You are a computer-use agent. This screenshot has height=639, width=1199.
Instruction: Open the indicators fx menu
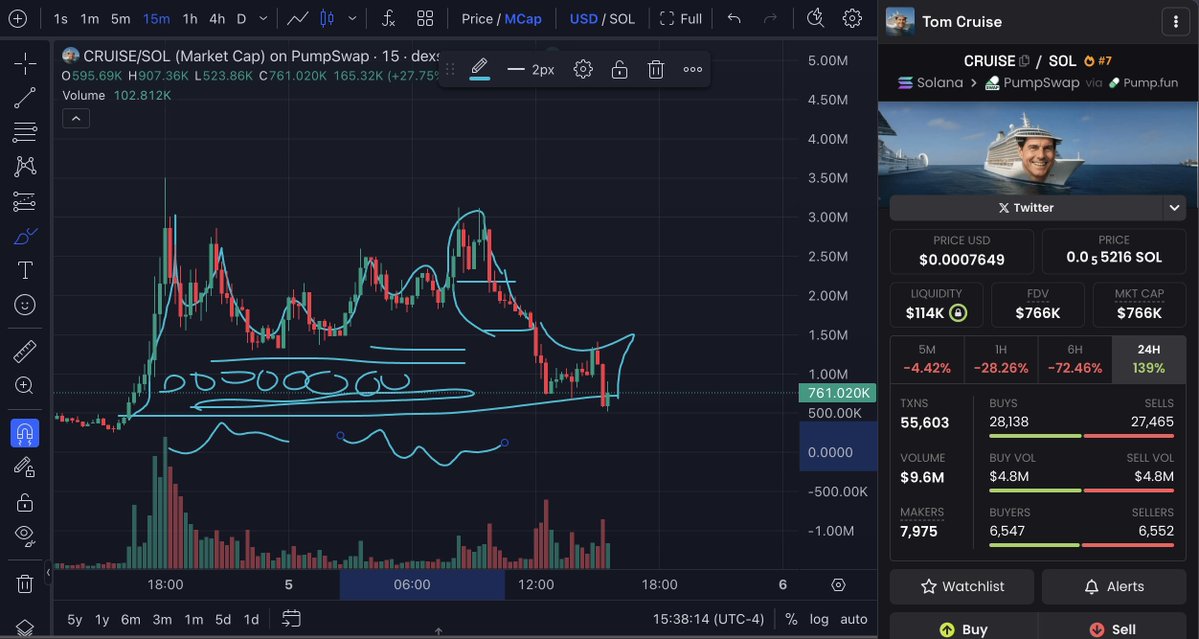coord(388,18)
